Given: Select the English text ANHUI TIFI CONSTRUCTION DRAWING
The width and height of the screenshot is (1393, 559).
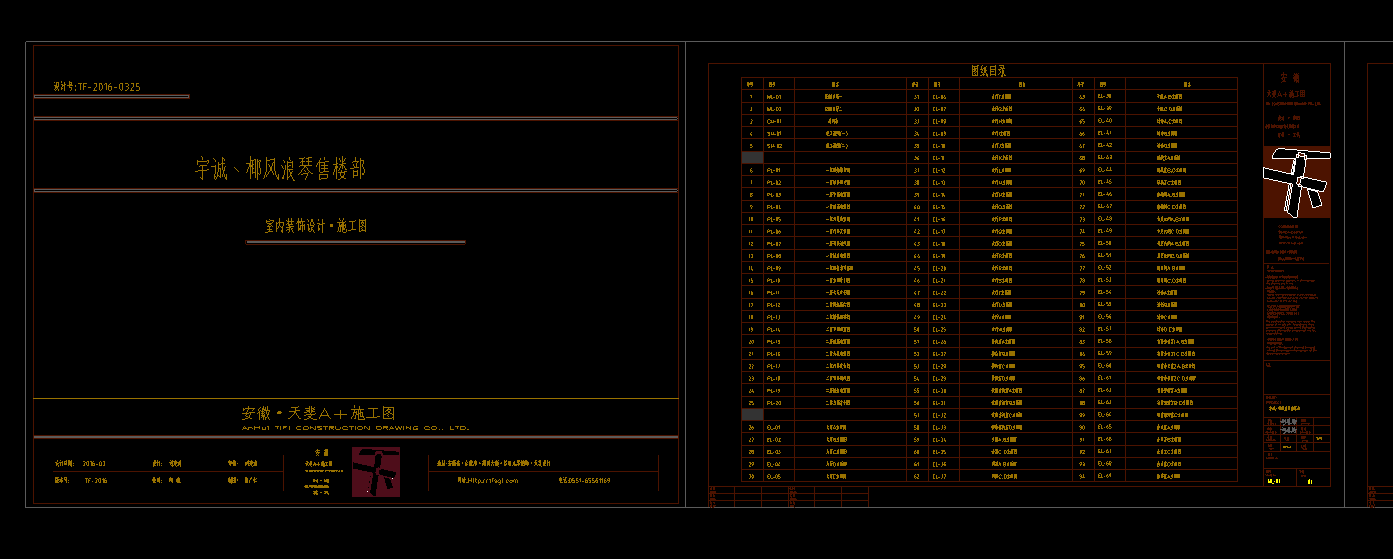Looking at the screenshot, I should pyautogui.click(x=355, y=428).
